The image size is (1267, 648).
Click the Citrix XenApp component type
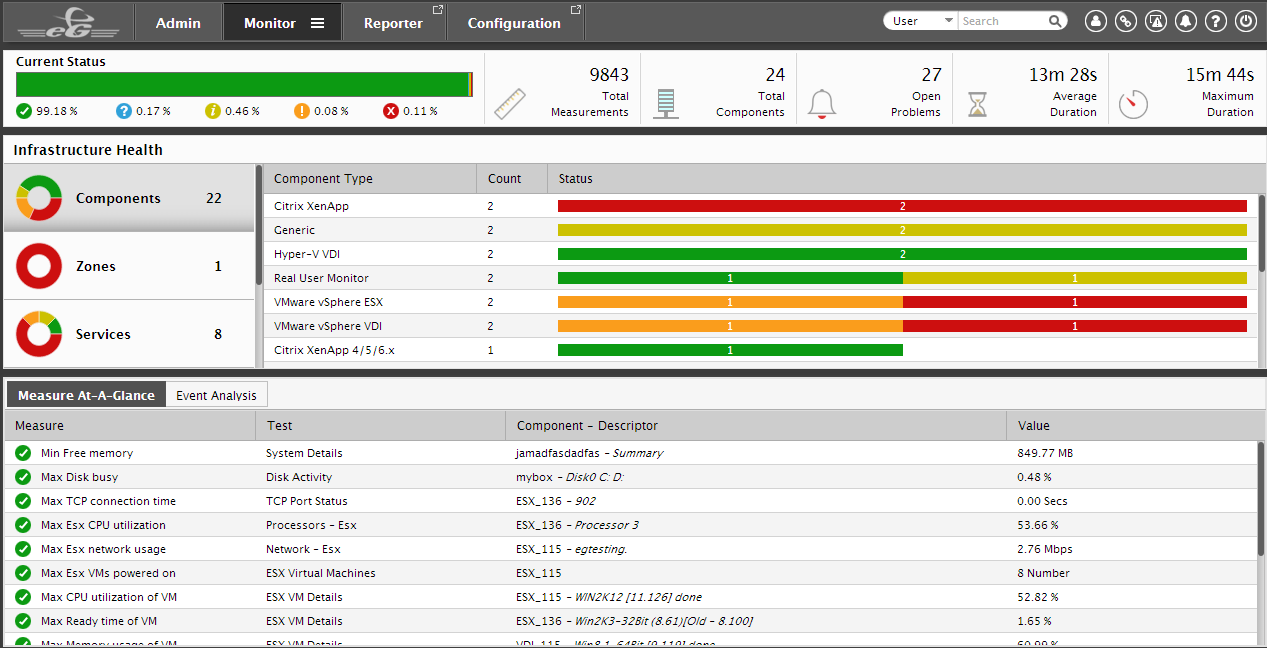tap(311, 206)
